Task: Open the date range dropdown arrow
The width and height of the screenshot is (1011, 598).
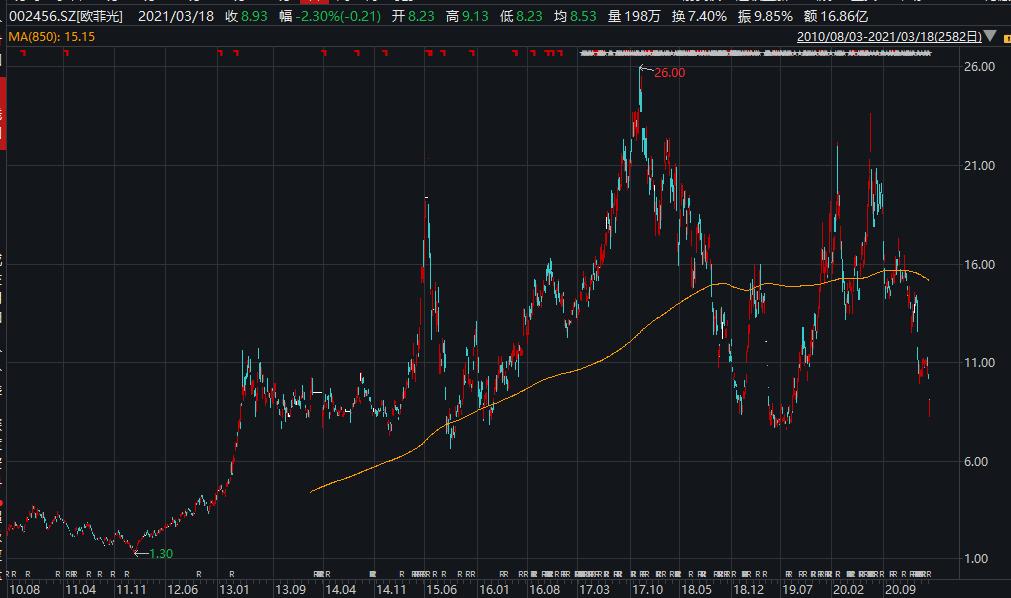Action: point(990,37)
